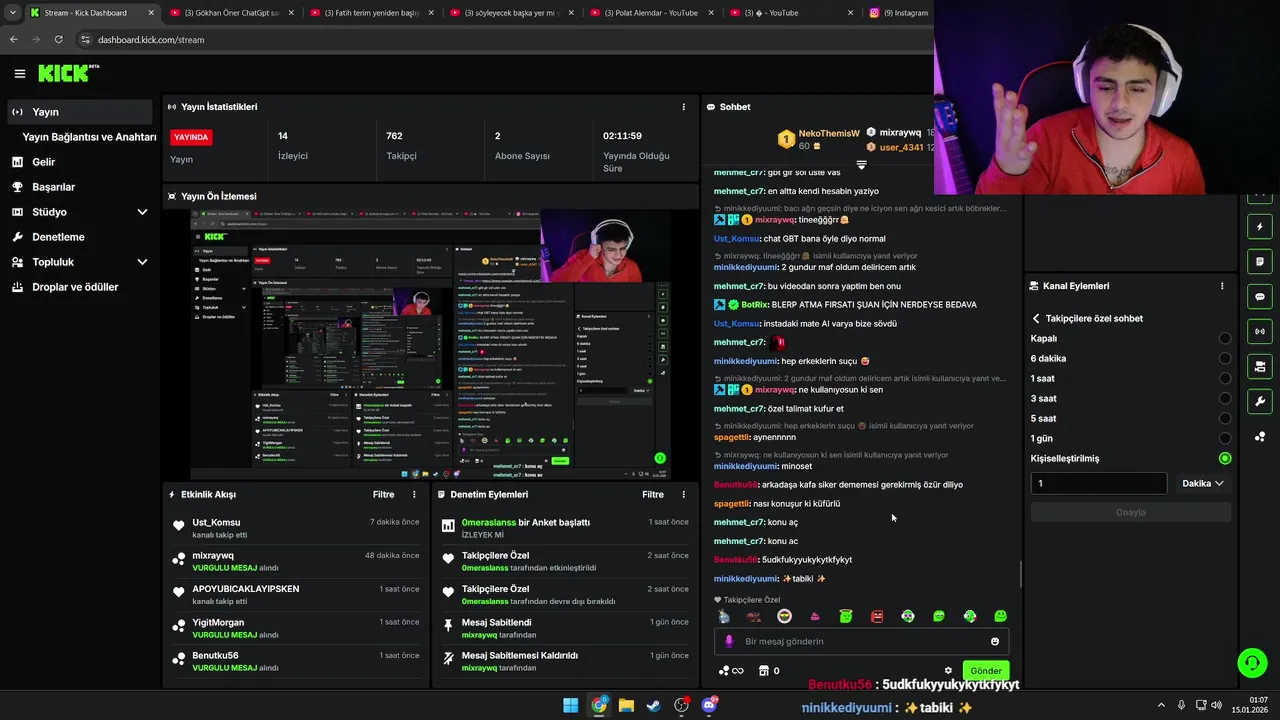1280x720 pixels.
Task: Insert the red angry face emote
Action: point(877,616)
